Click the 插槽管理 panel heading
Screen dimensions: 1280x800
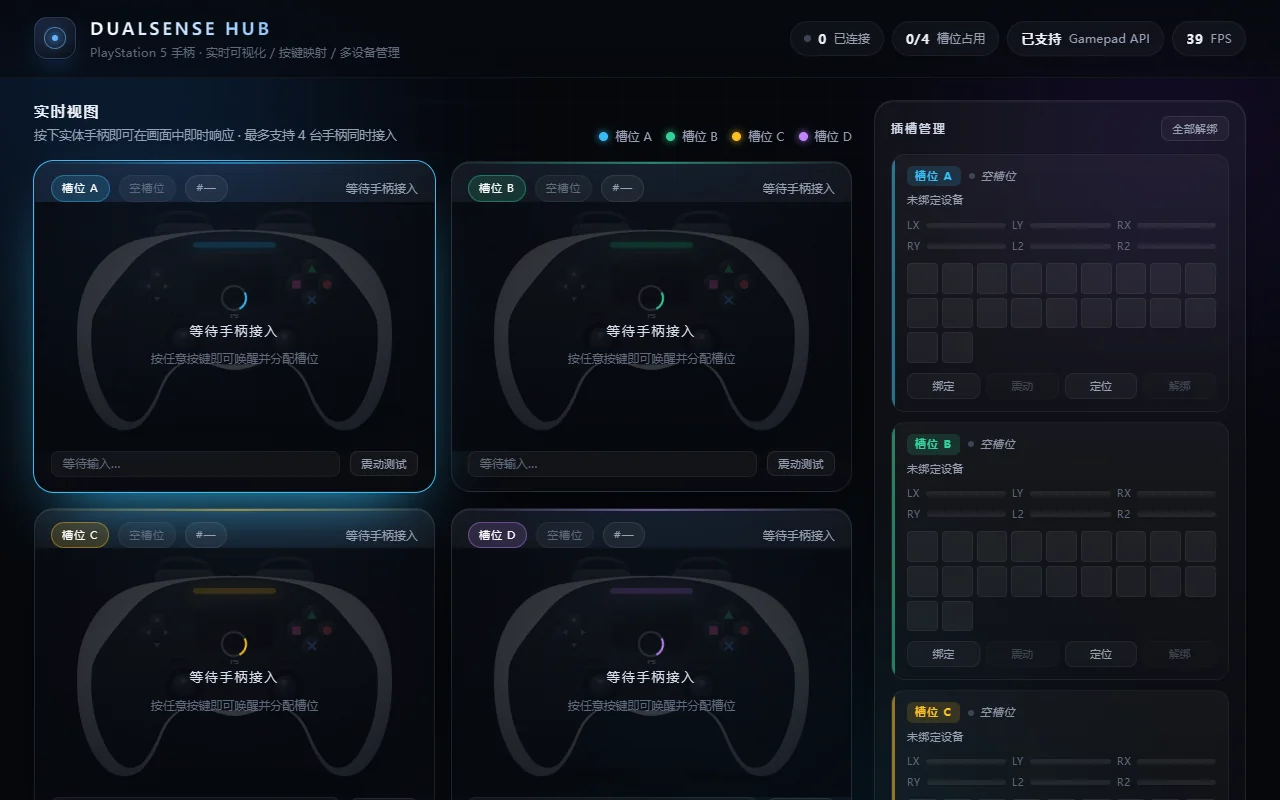coord(918,129)
